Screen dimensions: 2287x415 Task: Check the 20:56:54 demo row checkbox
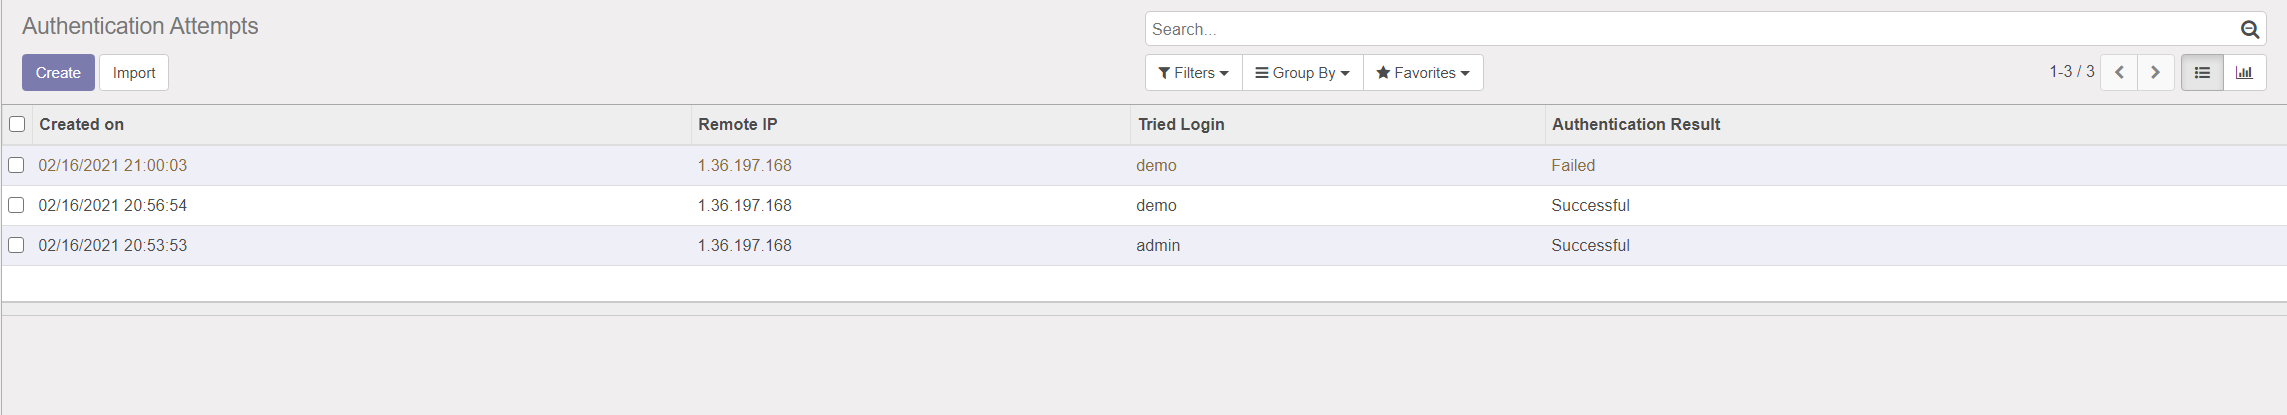[x=16, y=205]
